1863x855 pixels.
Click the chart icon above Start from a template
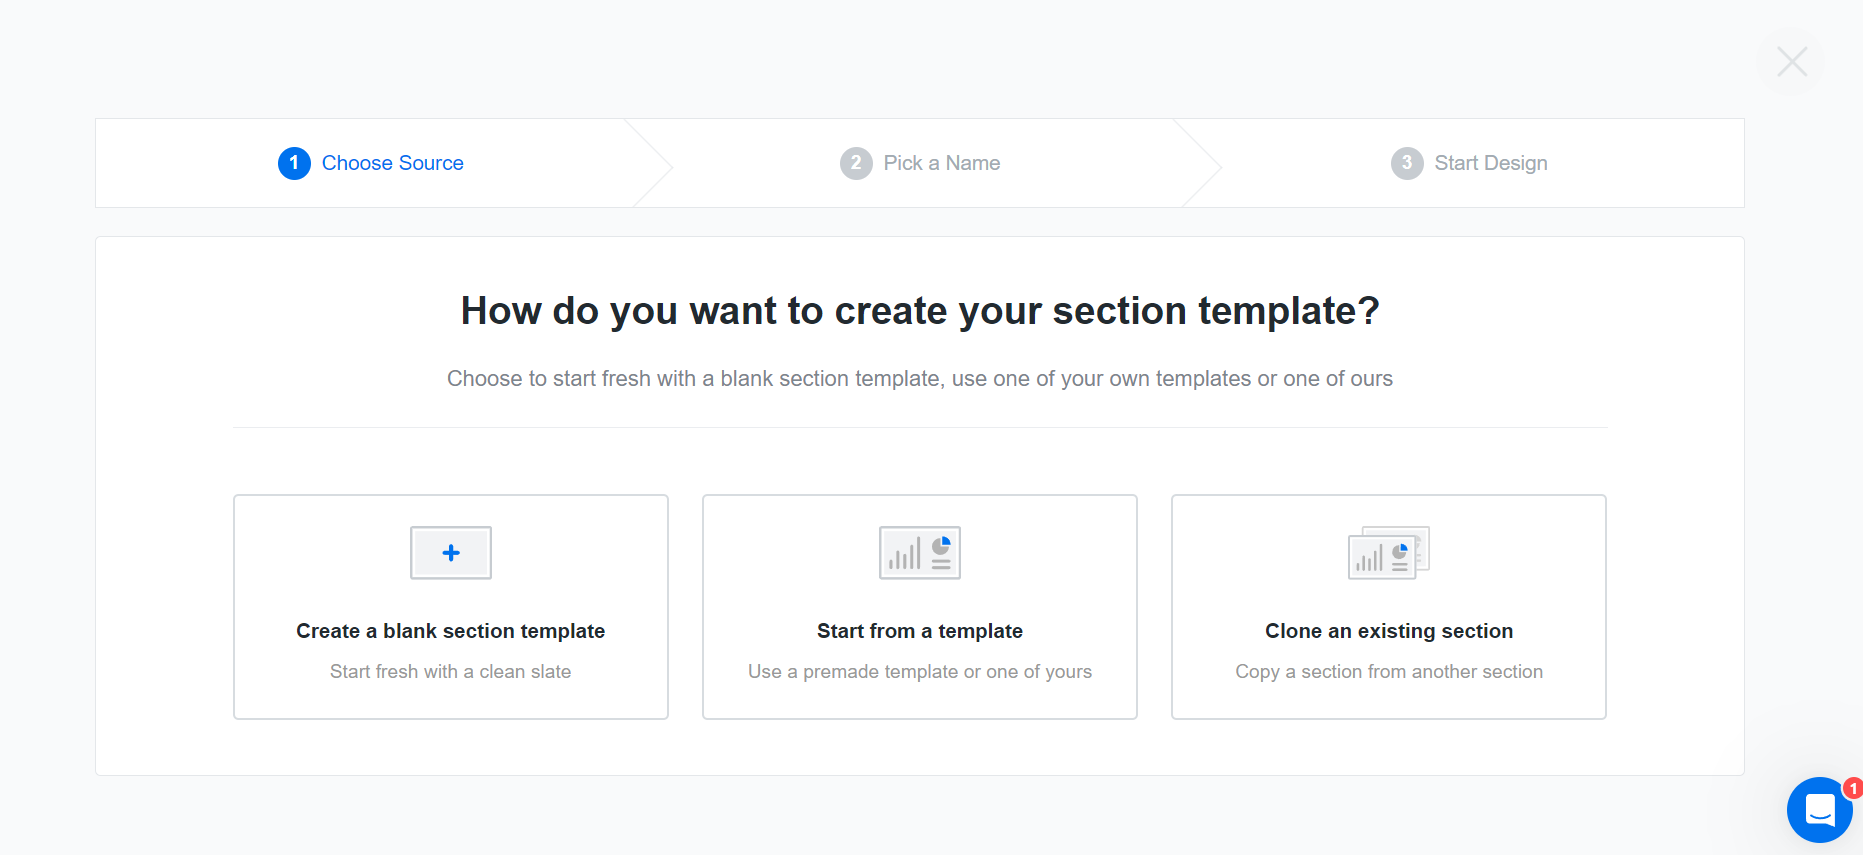pos(919,553)
